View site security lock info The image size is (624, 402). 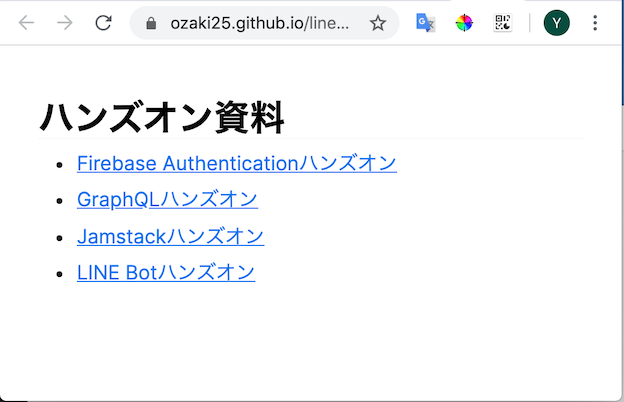151,23
